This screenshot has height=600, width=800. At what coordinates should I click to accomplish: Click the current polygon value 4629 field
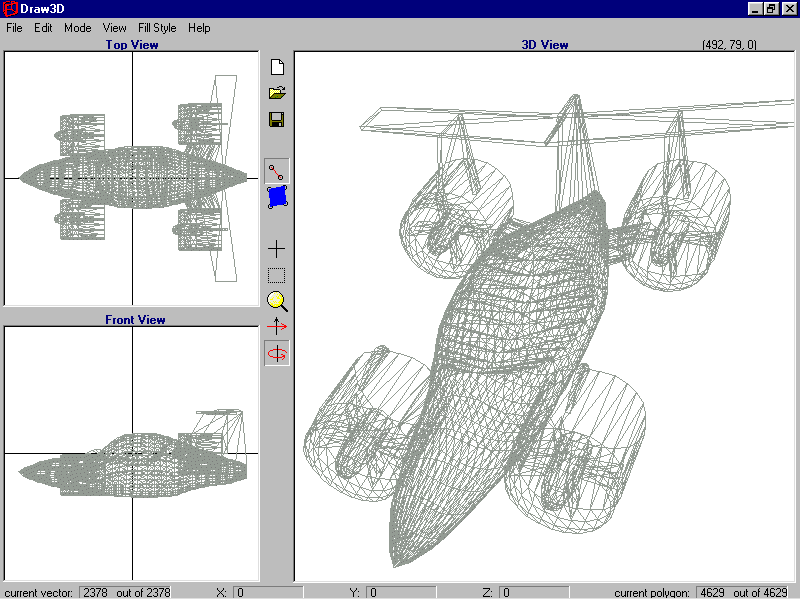pyautogui.click(x=743, y=592)
